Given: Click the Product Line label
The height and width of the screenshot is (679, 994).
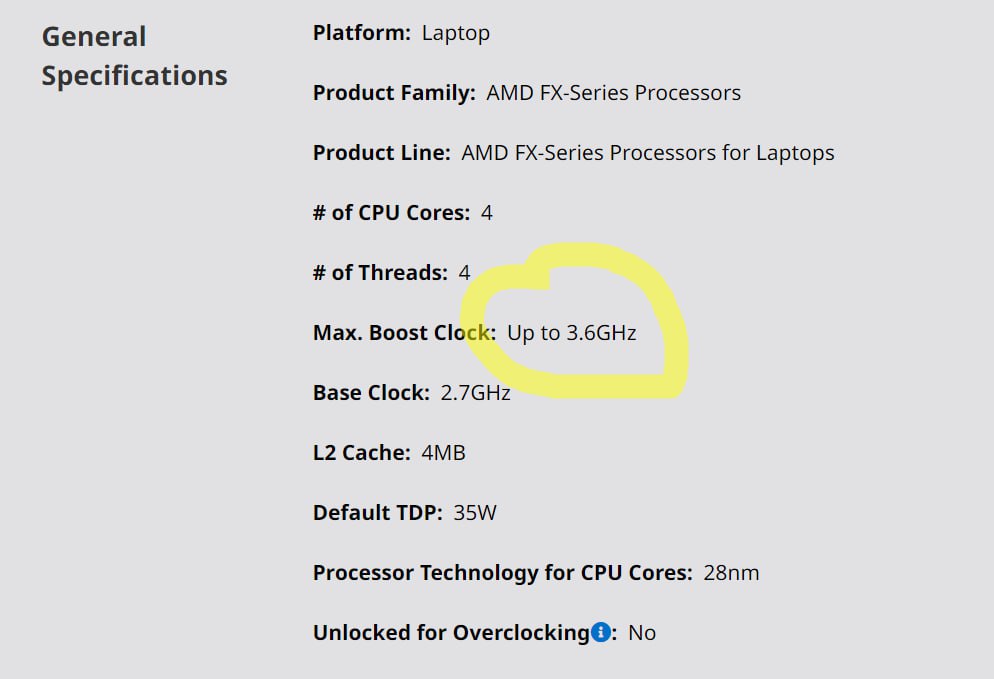Looking at the screenshot, I should click(382, 153).
